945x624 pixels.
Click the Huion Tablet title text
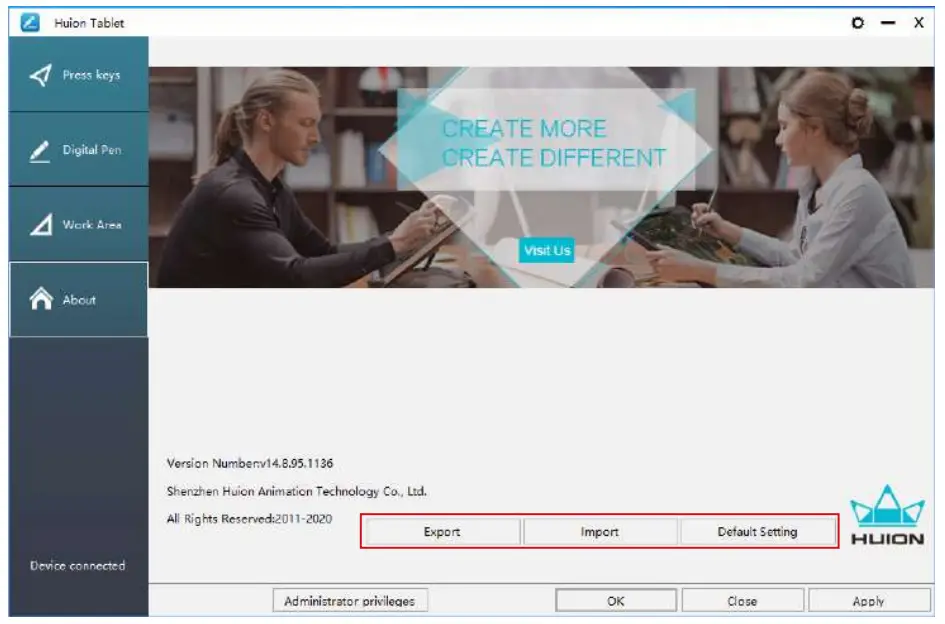click(x=89, y=23)
